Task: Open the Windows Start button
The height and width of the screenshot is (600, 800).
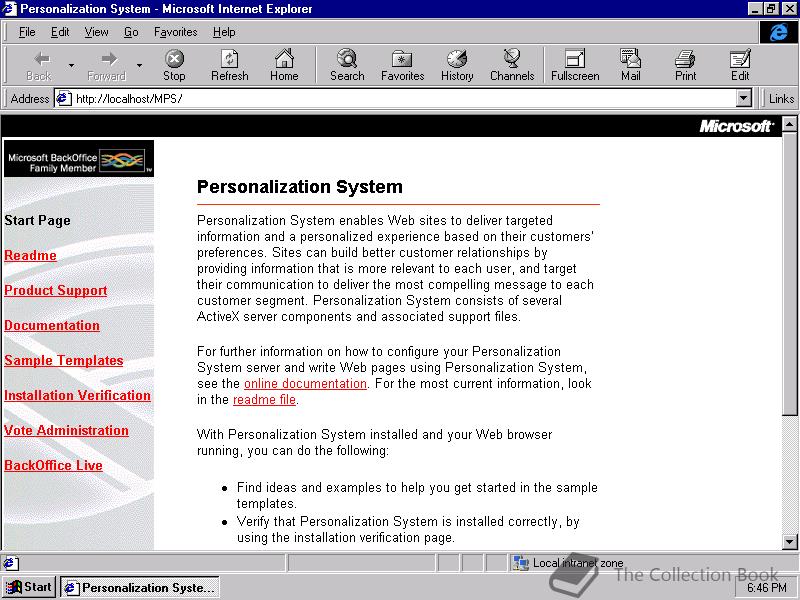Action: tap(29, 587)
